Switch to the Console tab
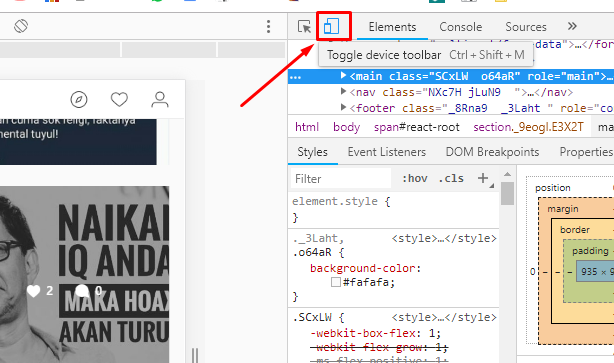614x363 pixels. pos(460,27)
